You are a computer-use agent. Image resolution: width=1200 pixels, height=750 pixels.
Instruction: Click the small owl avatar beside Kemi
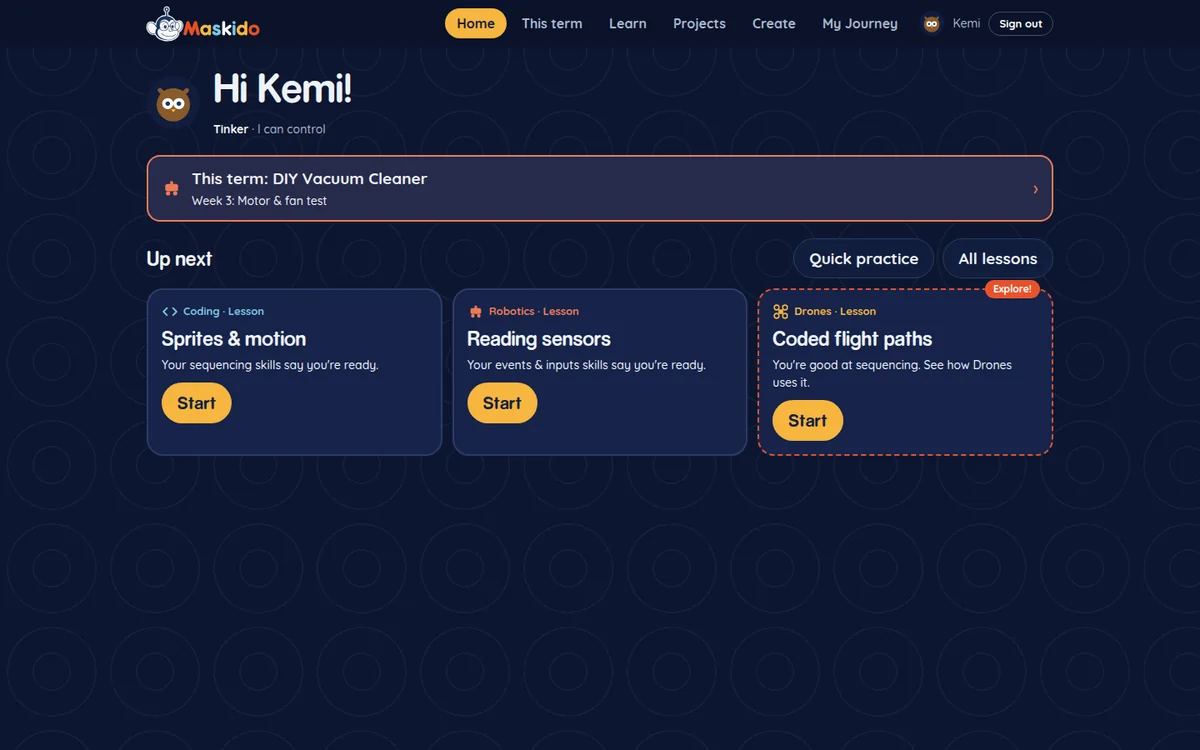pyautogui.click(x=932, y=24)
